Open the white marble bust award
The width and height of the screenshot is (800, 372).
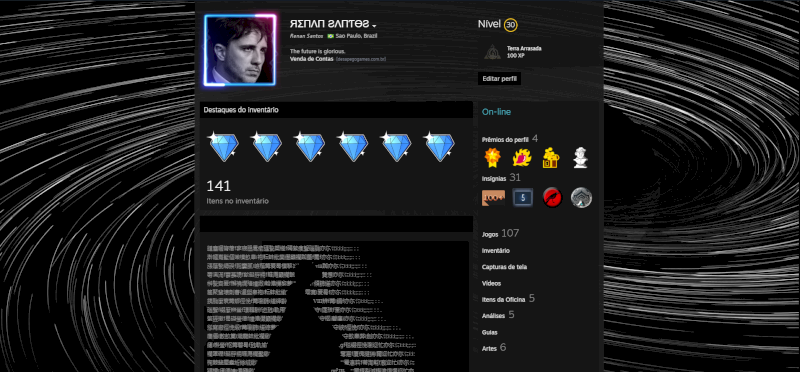[581, 158]
